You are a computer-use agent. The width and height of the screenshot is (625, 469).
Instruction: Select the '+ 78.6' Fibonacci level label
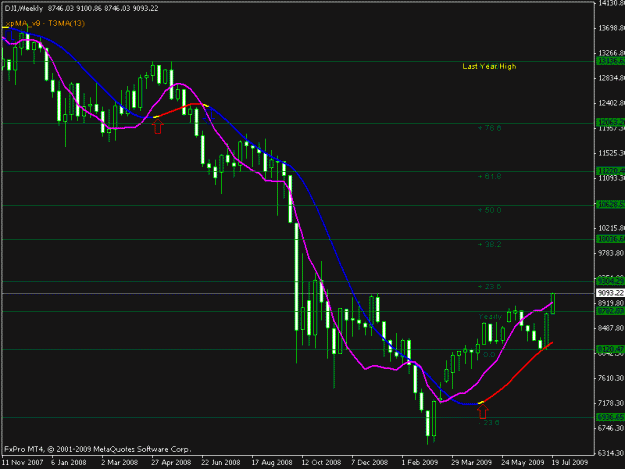pyautogui.click(x=489, y=128)
